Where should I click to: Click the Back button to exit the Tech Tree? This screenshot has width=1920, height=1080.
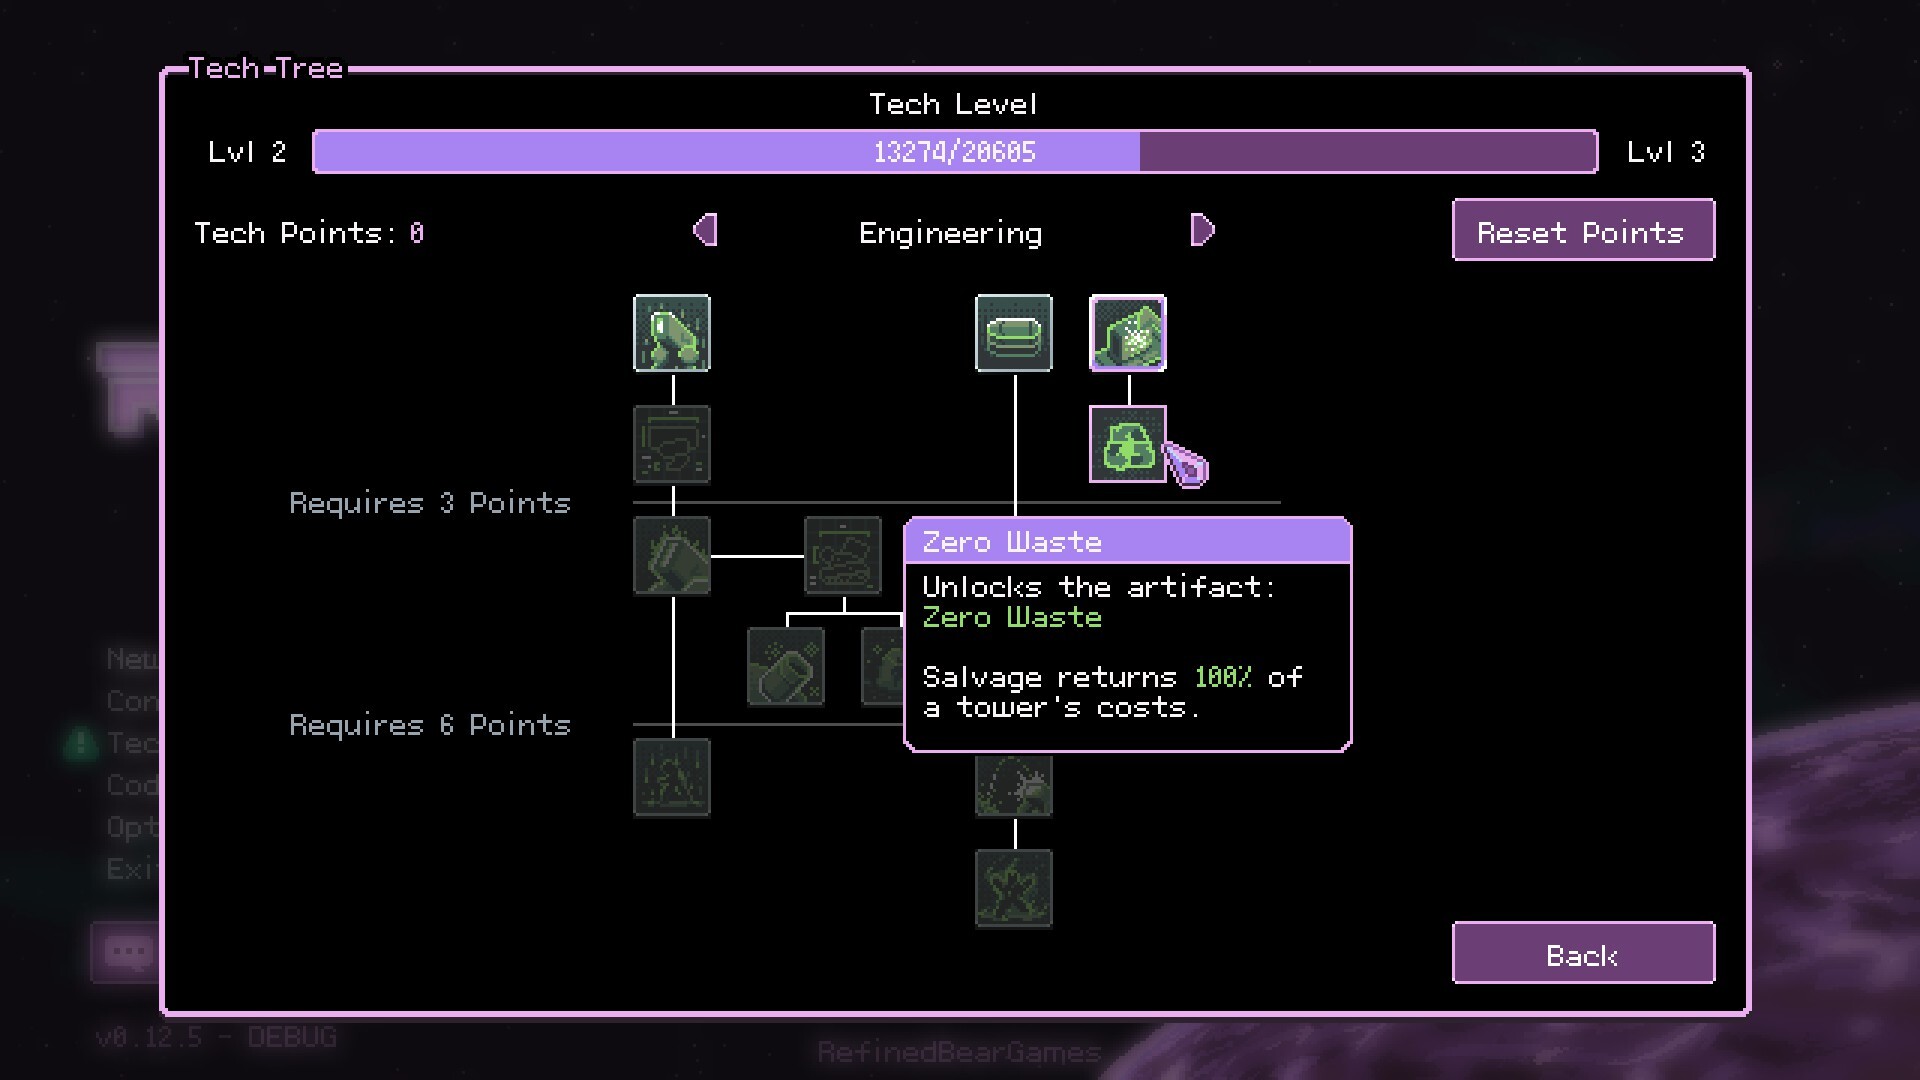[1583, 953]
